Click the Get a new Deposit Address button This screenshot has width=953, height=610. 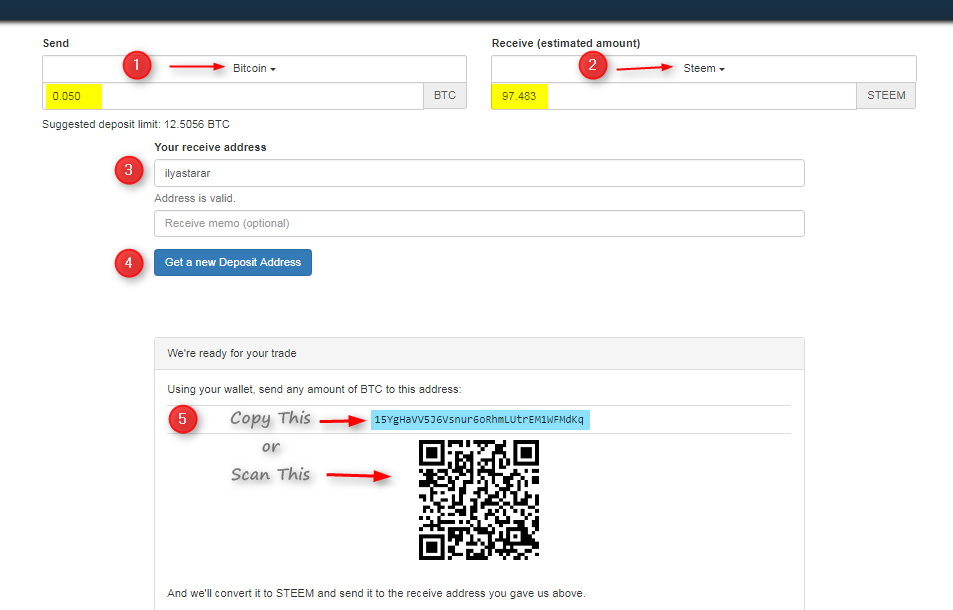tap(233, 262)
